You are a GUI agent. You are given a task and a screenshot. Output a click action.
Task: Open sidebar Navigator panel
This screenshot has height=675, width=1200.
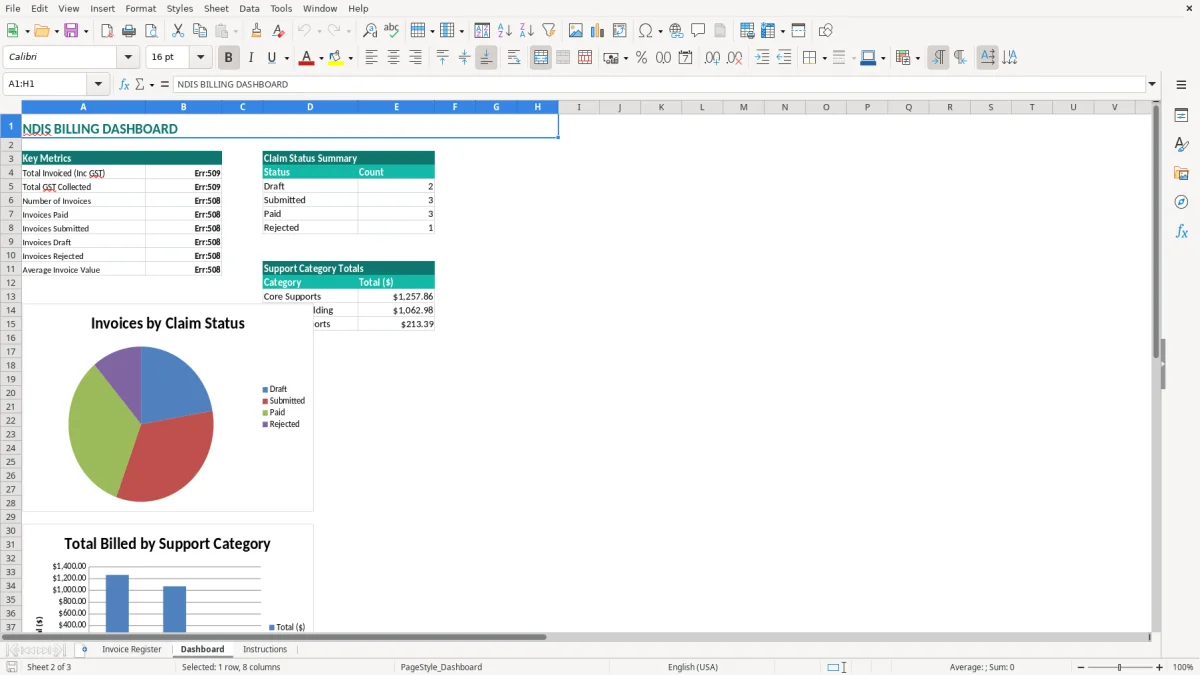pos(1181,203)
